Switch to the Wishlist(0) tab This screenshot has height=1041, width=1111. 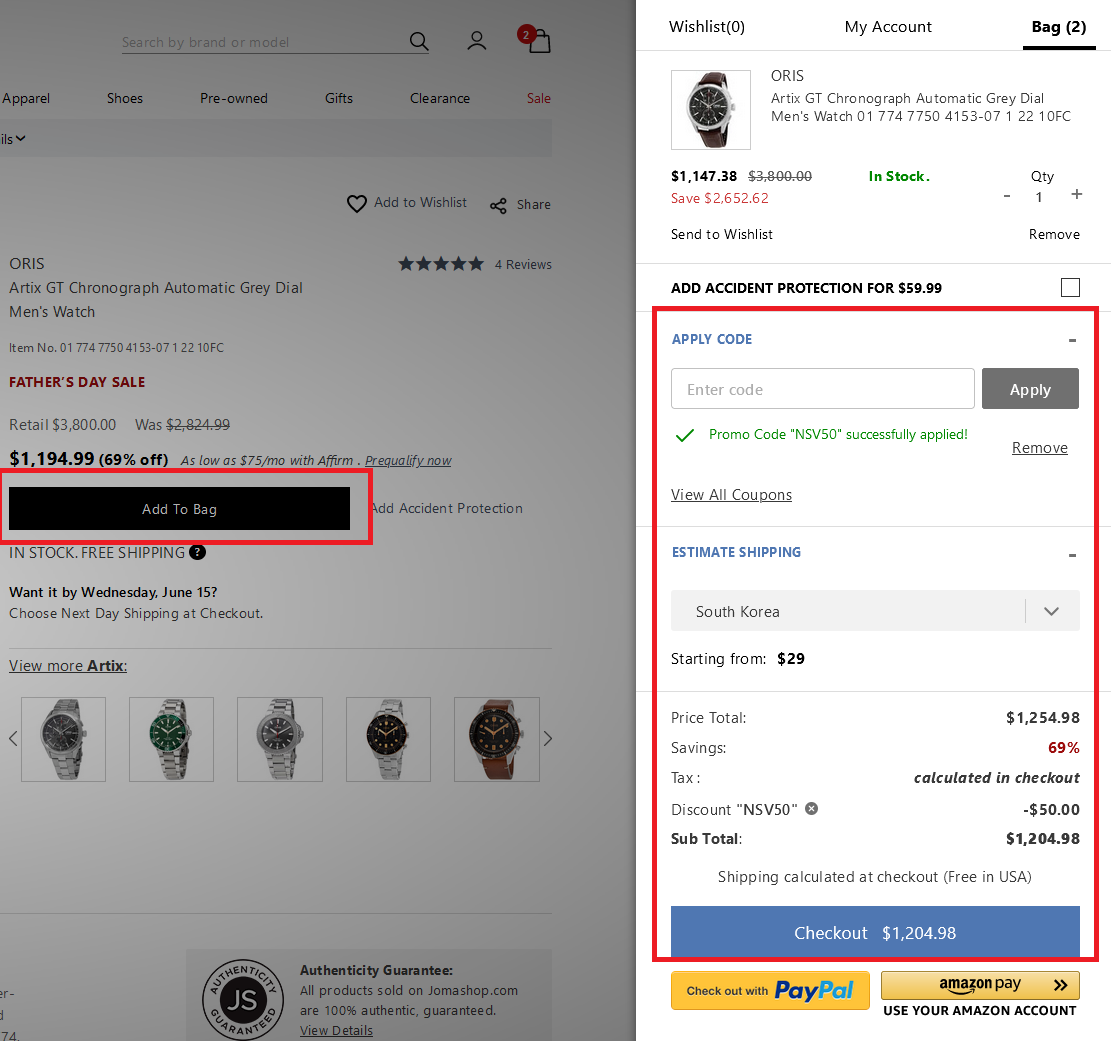click(706, 27)
